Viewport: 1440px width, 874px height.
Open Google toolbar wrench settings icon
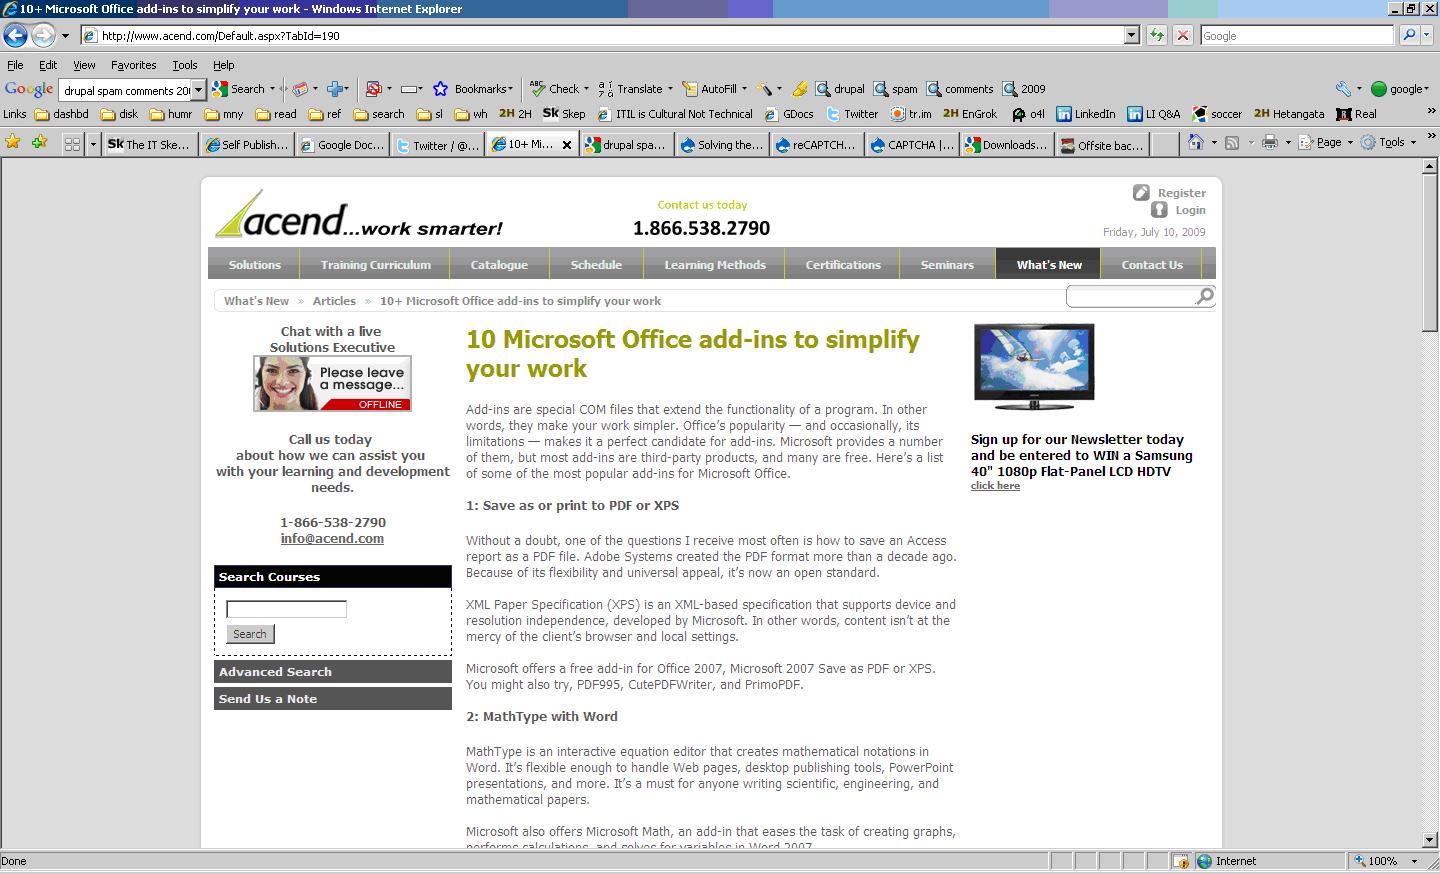point(1343,89)
